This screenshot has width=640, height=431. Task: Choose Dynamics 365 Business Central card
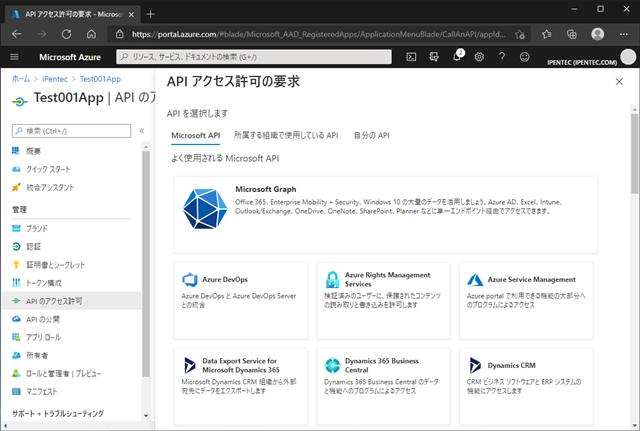click(x=383, y=387)
